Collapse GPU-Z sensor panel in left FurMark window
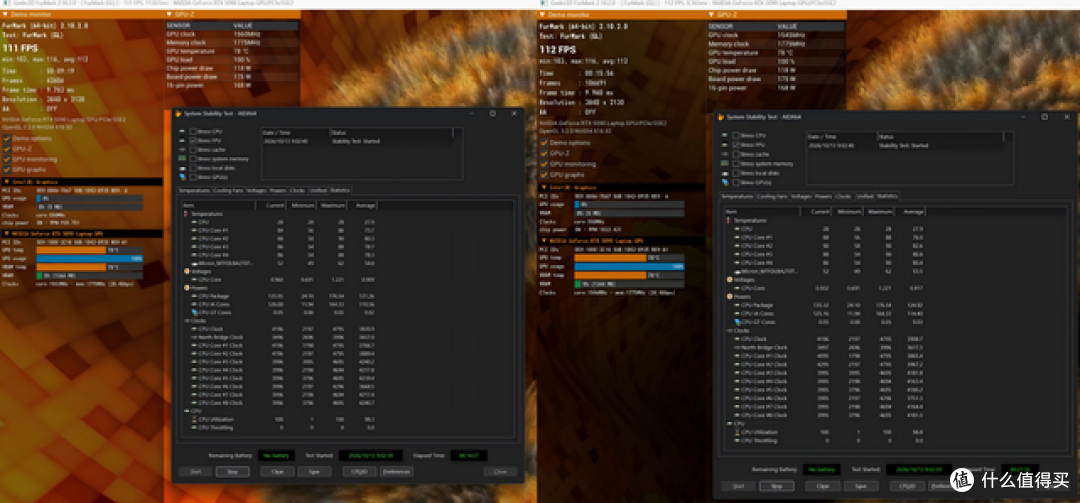This screenshot has height=503, width=1080. pos(169,14)
